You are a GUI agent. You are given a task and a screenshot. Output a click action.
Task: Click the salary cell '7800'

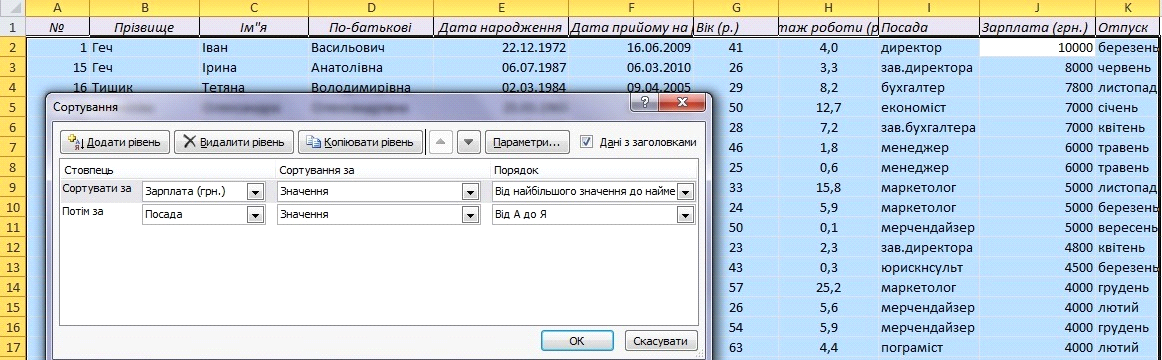[1038, 87]
